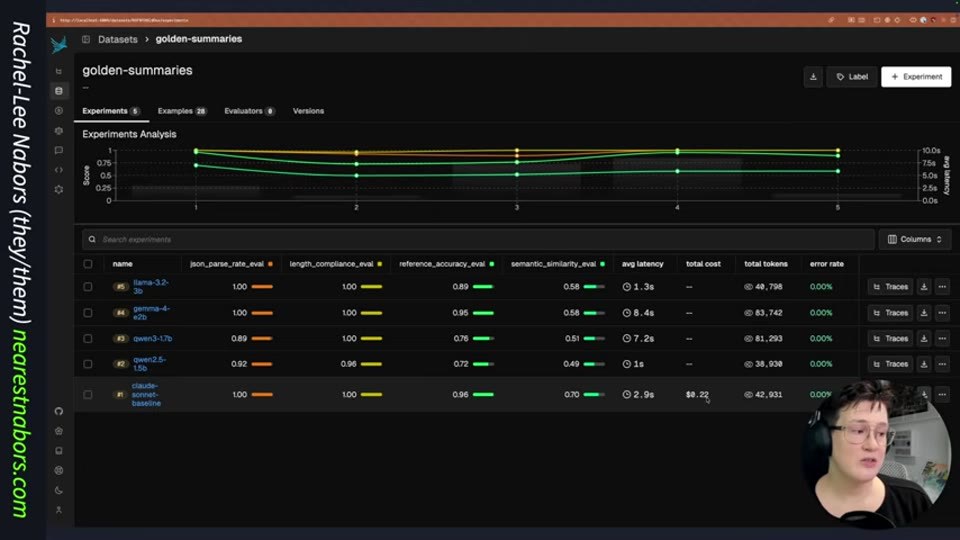
Task: Open the user profile icon in the sidebar
Action: coord(59,510)
